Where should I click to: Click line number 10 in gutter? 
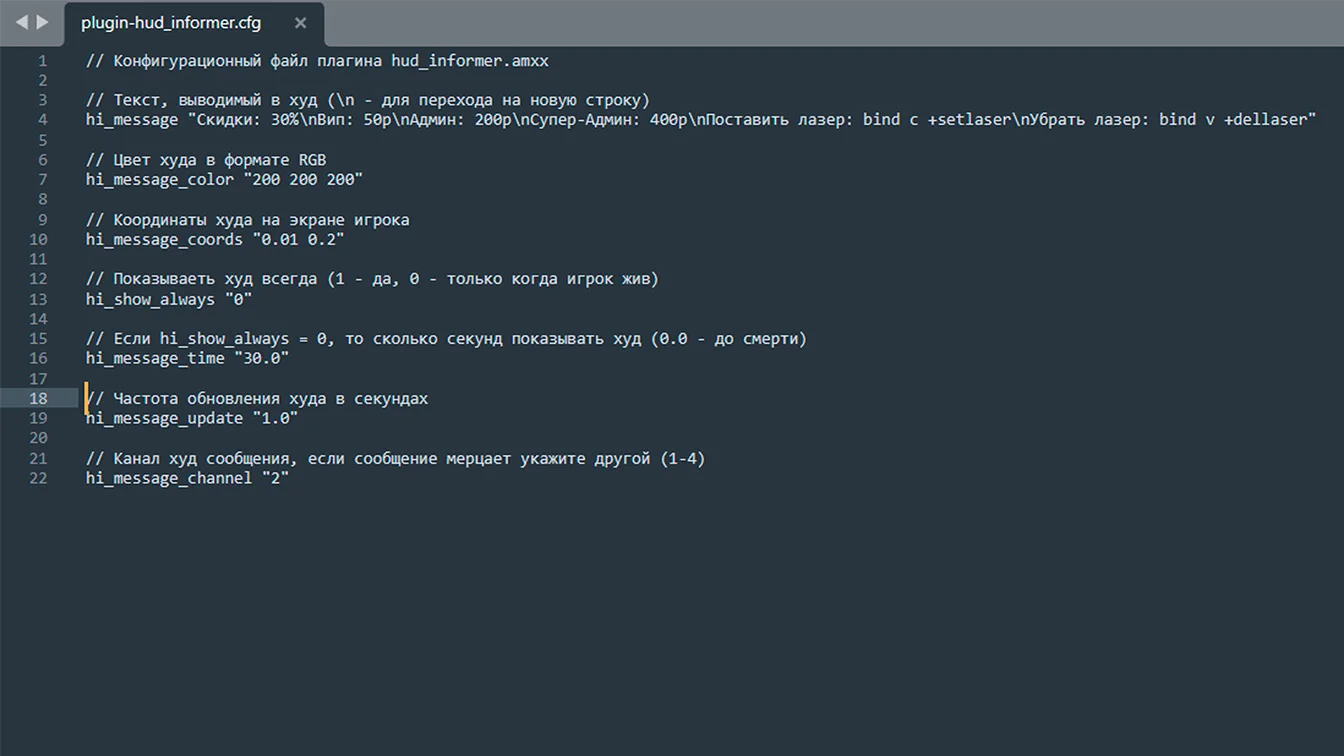click(38, 239)
